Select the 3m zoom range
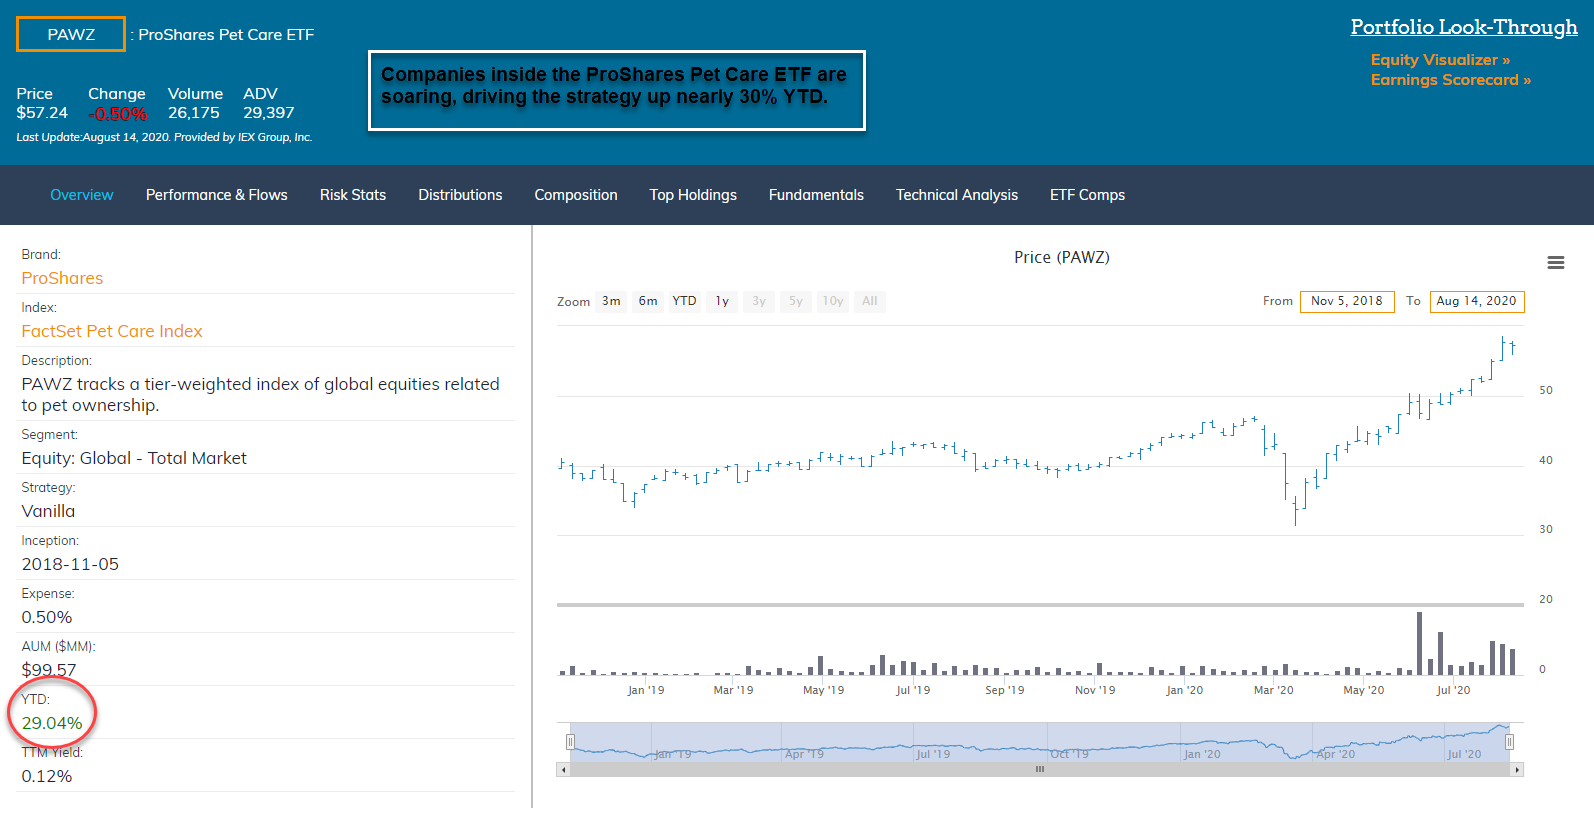1594x823 pixels. click(x=611, y=301)
